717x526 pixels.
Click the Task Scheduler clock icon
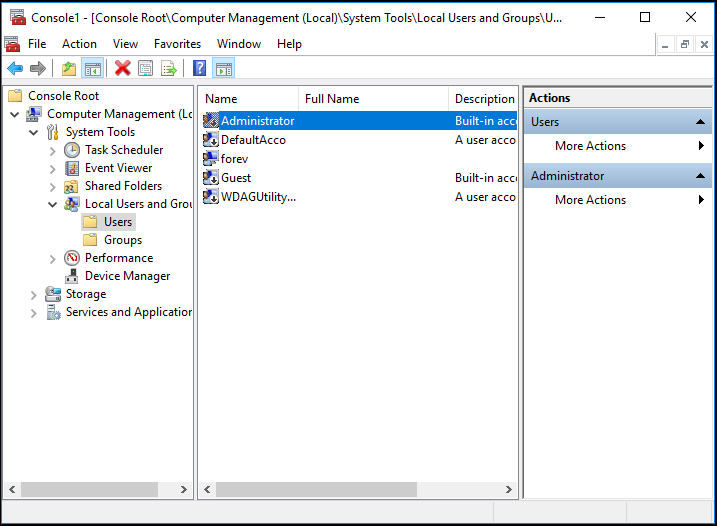(x=72, y=150)
